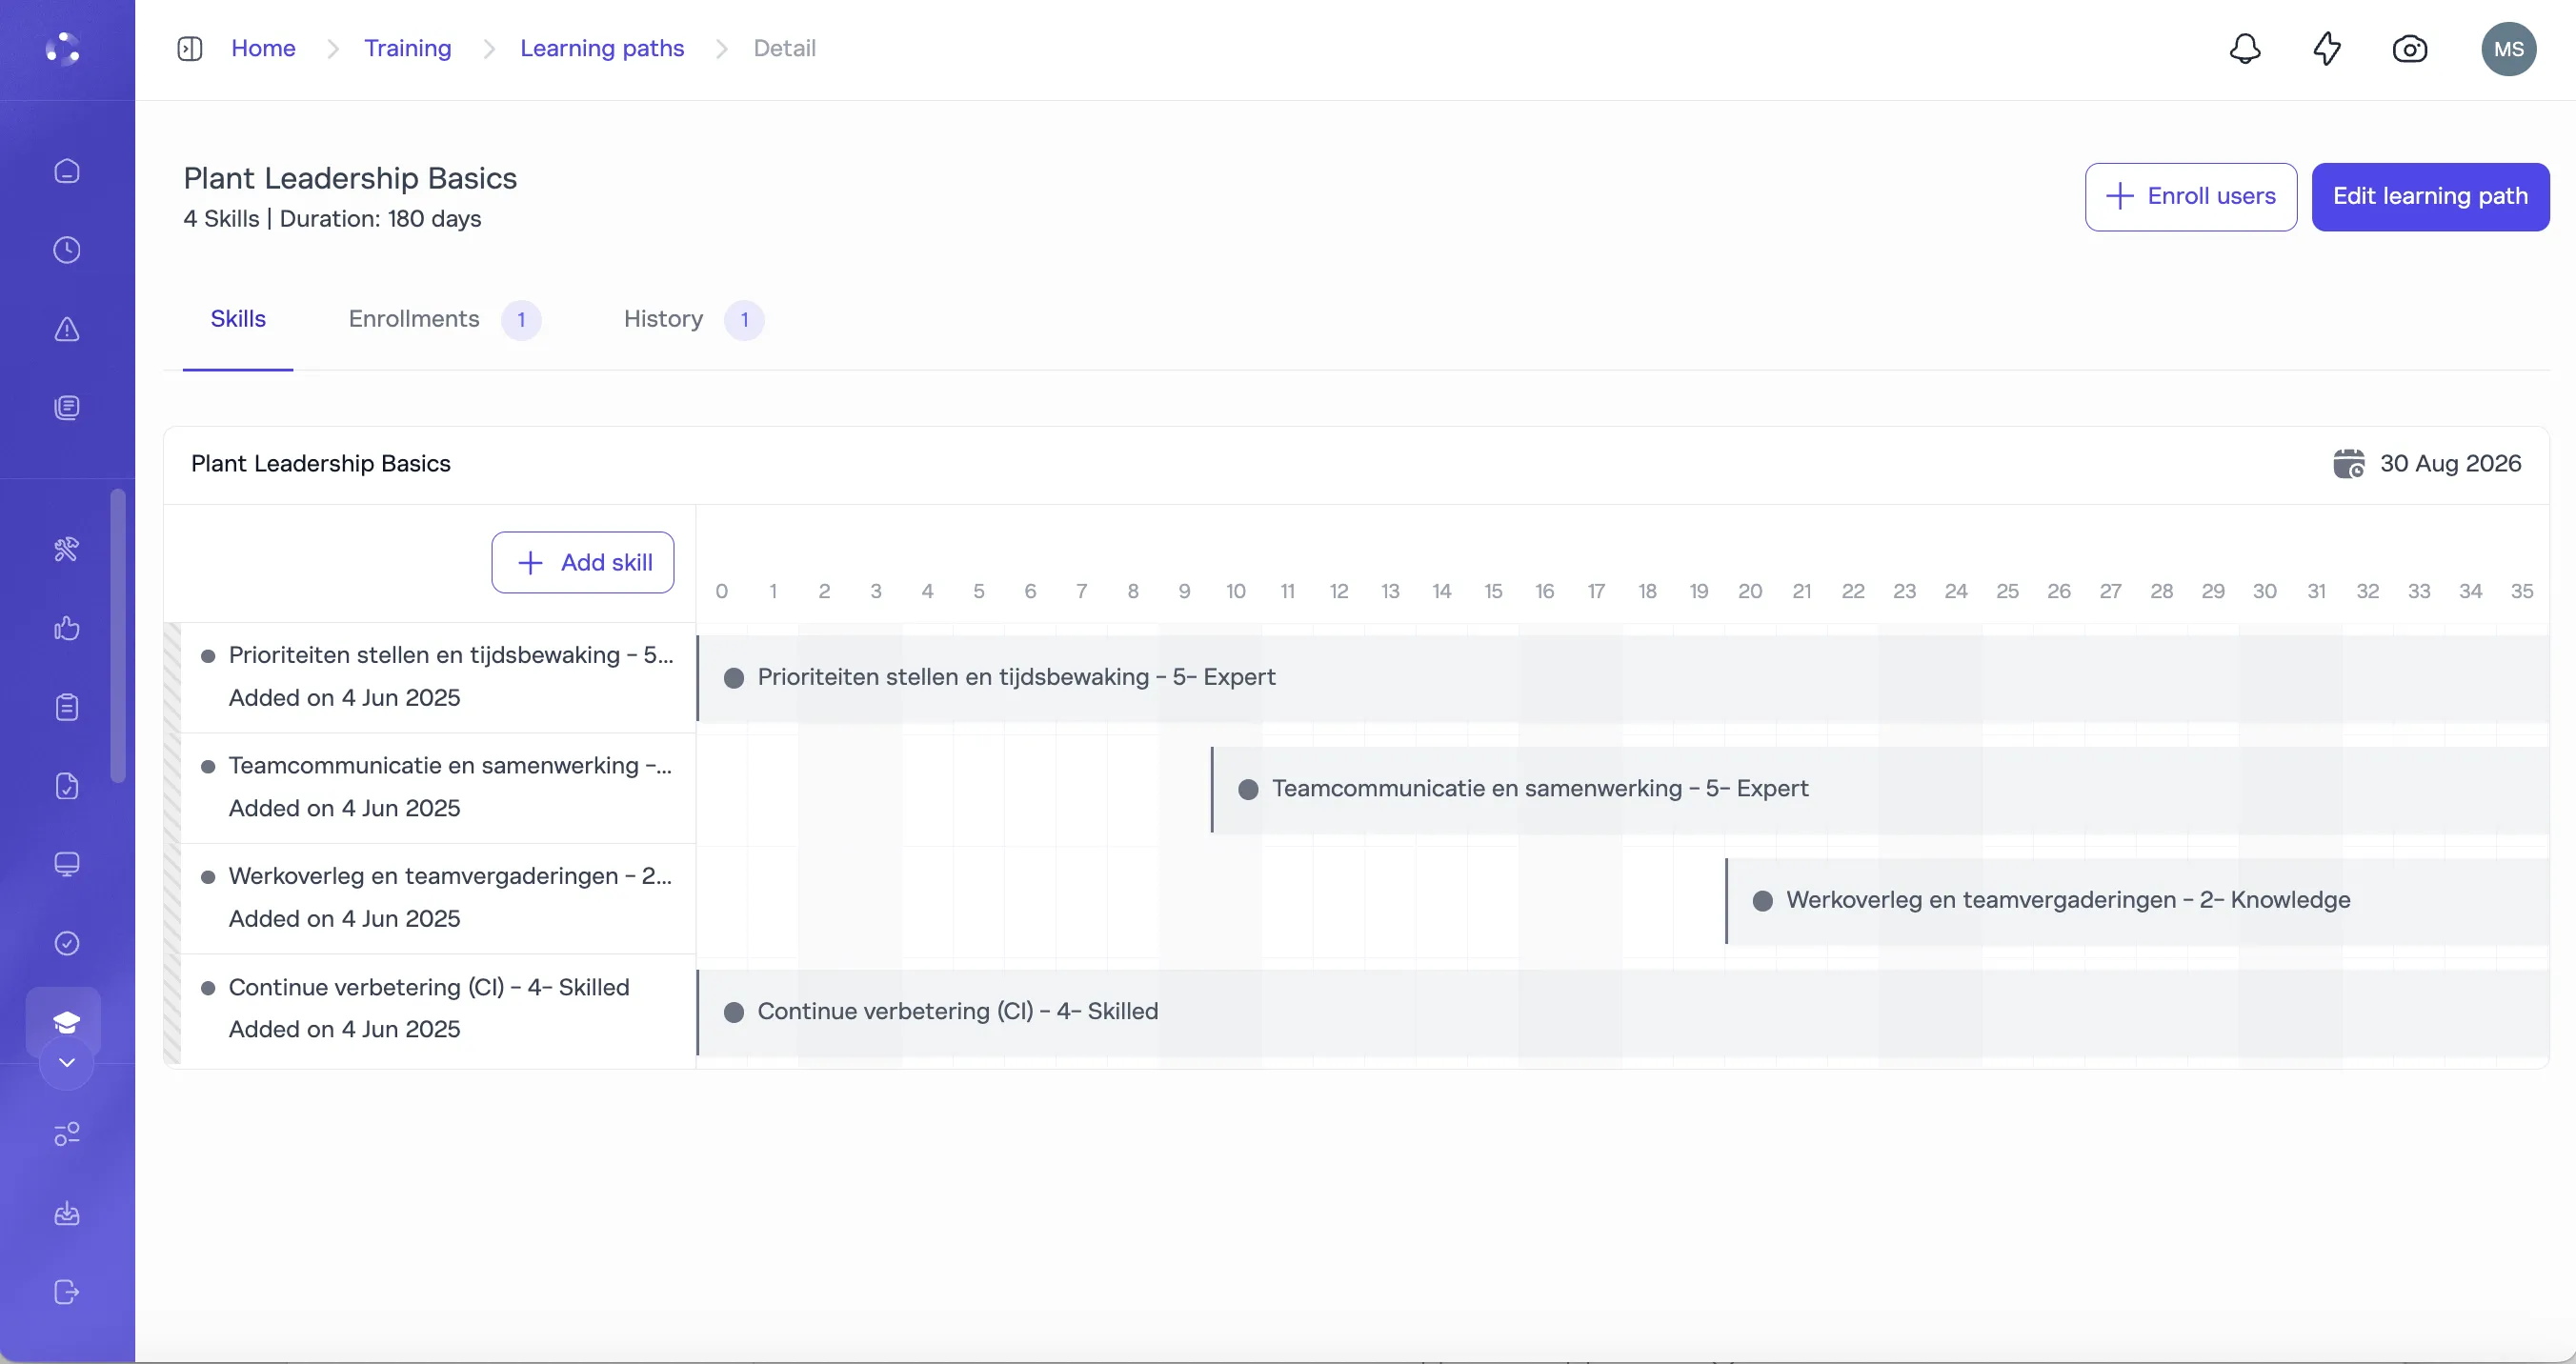Click the calendar icon beside 30 Aug 2026

point(2350,463)
